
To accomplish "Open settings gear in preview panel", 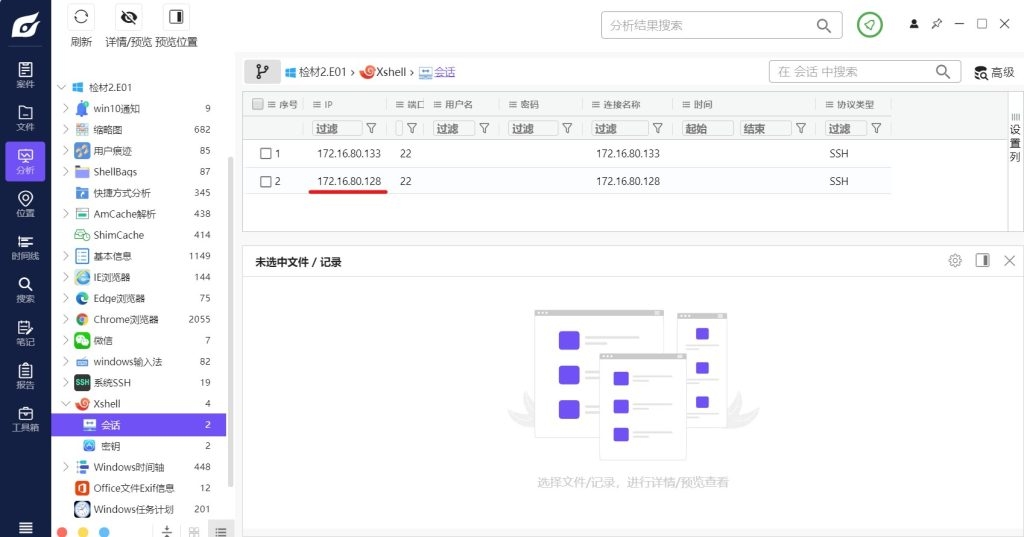I will pyautogui.click(x=955, y=261).
